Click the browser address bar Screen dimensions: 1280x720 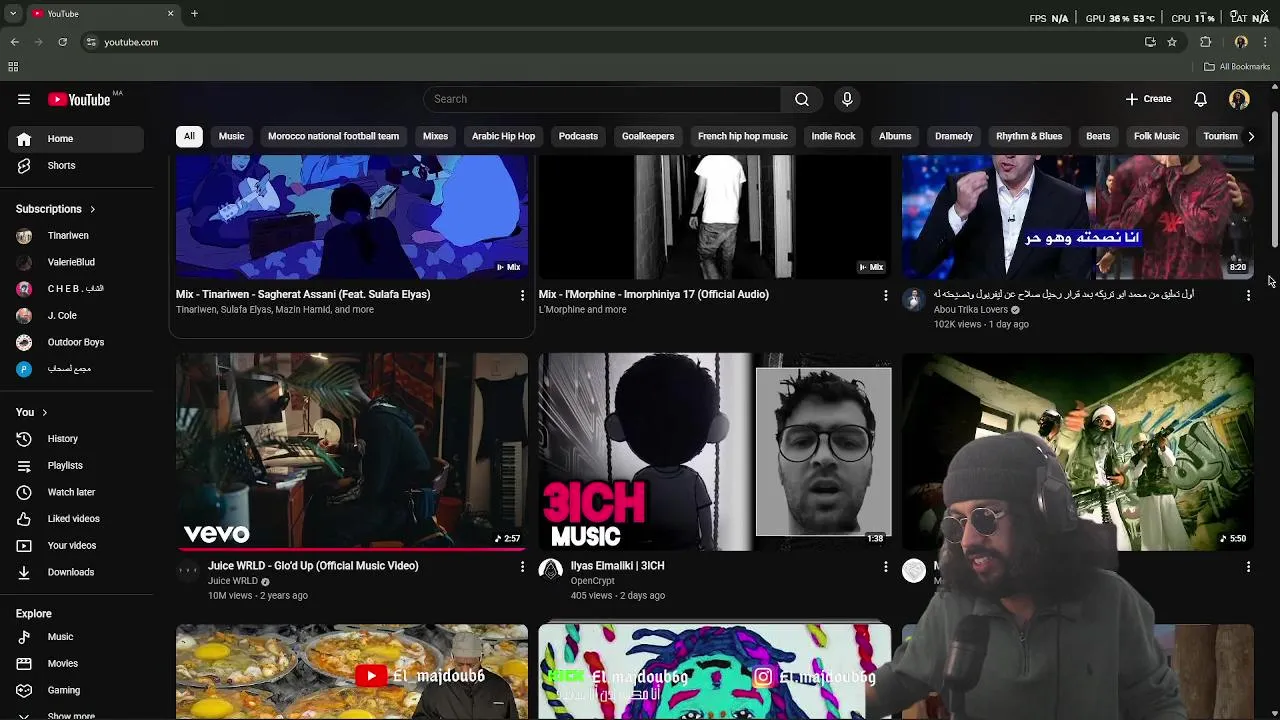610,42
